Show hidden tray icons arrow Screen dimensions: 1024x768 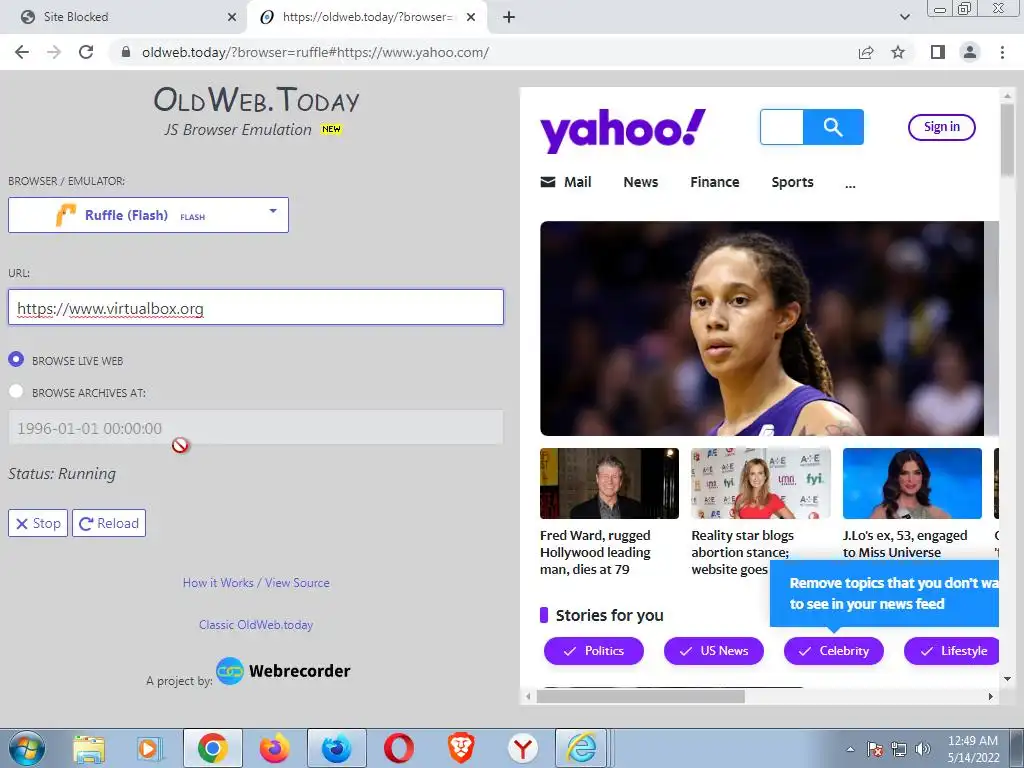tap(850, 749)
